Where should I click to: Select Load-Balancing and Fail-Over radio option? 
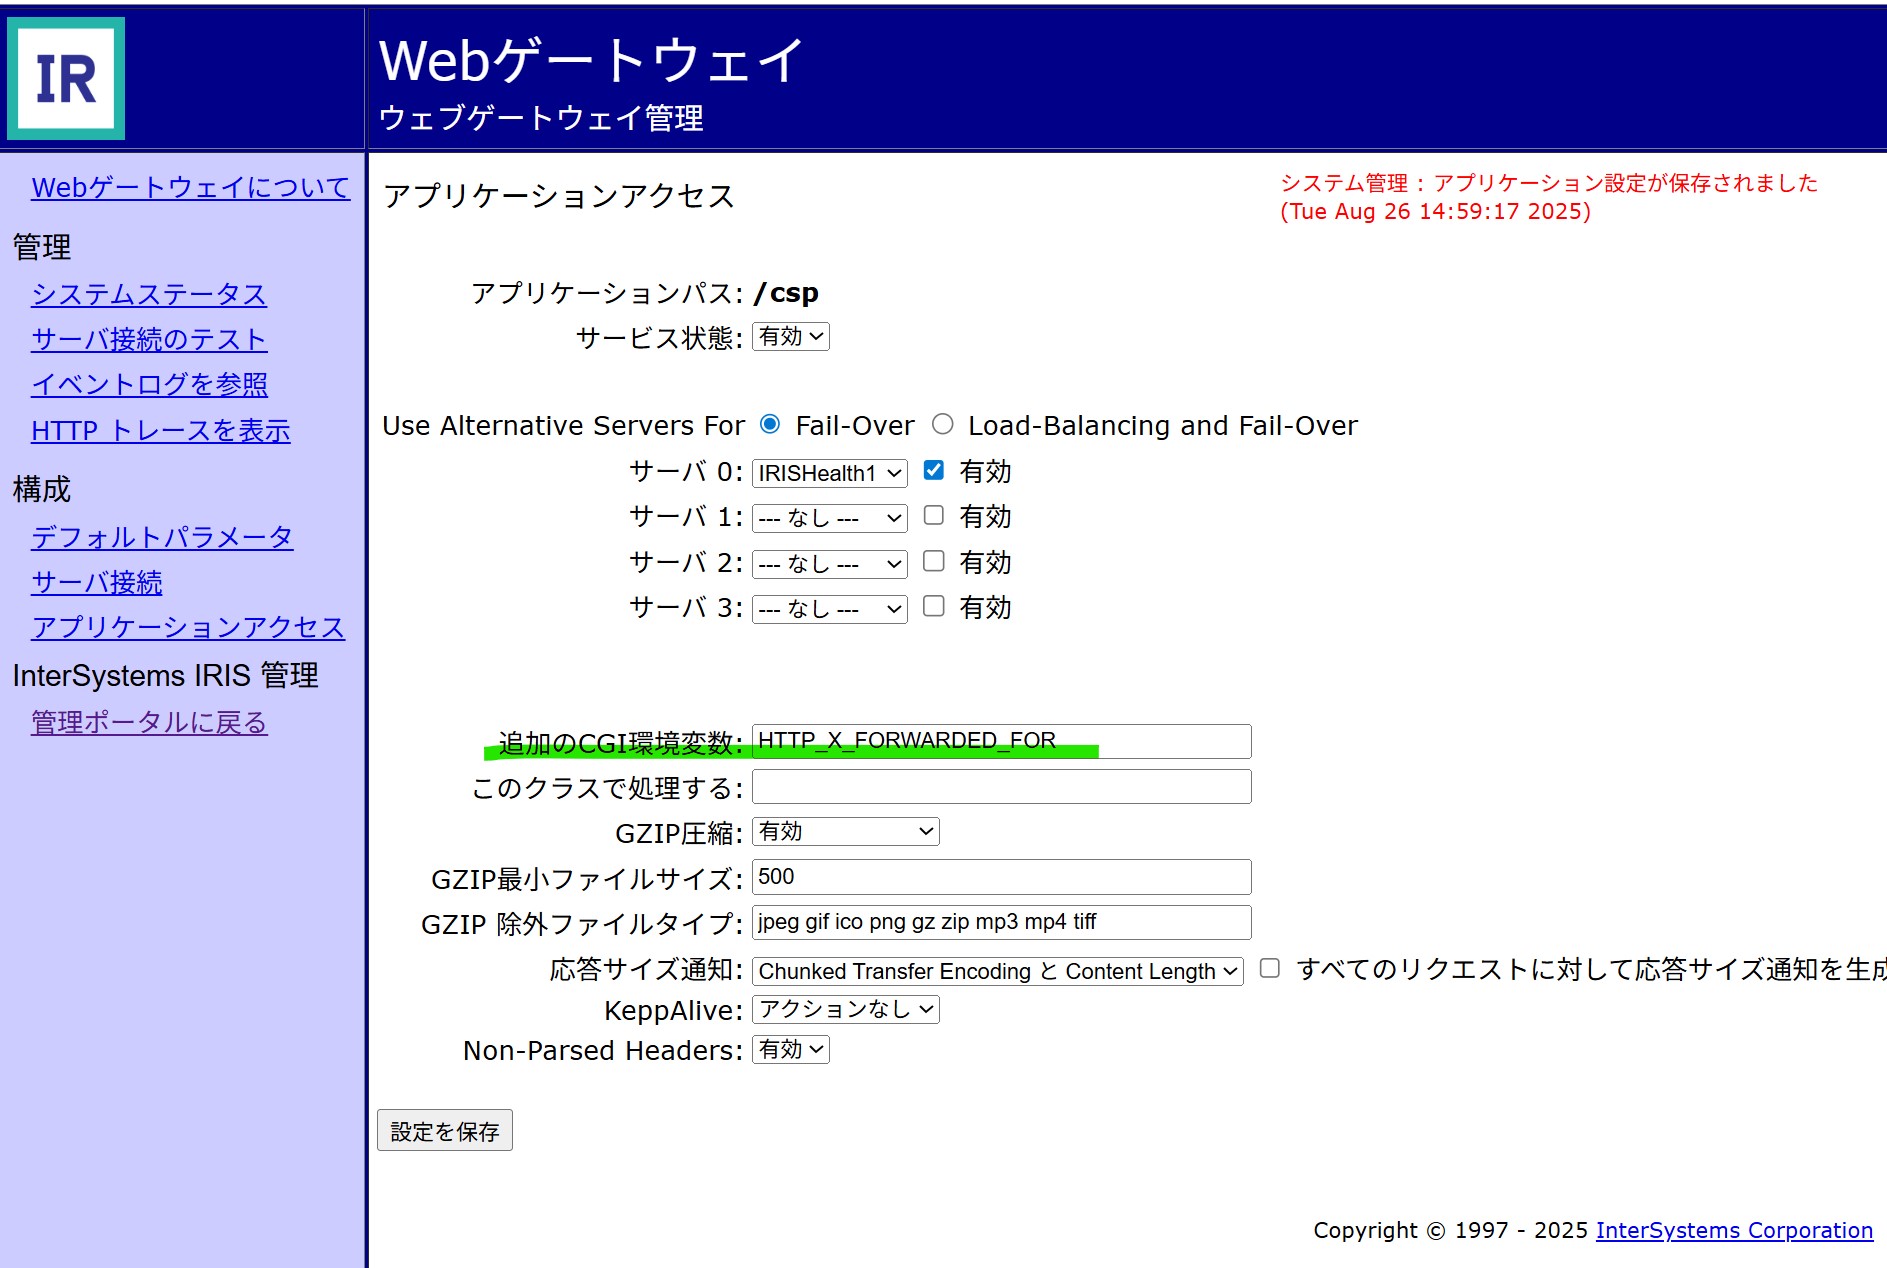tap(942, 424)
